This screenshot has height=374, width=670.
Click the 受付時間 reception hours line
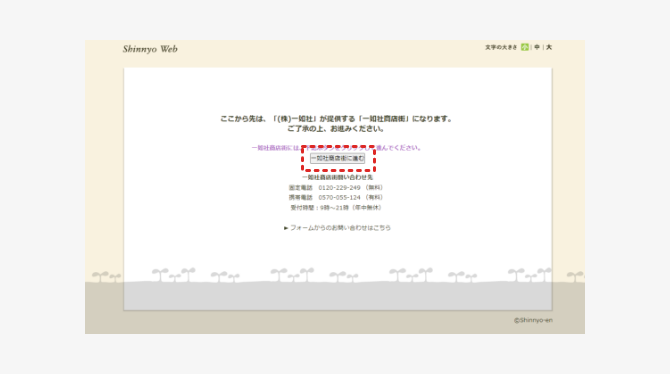(x=337, y=208)
